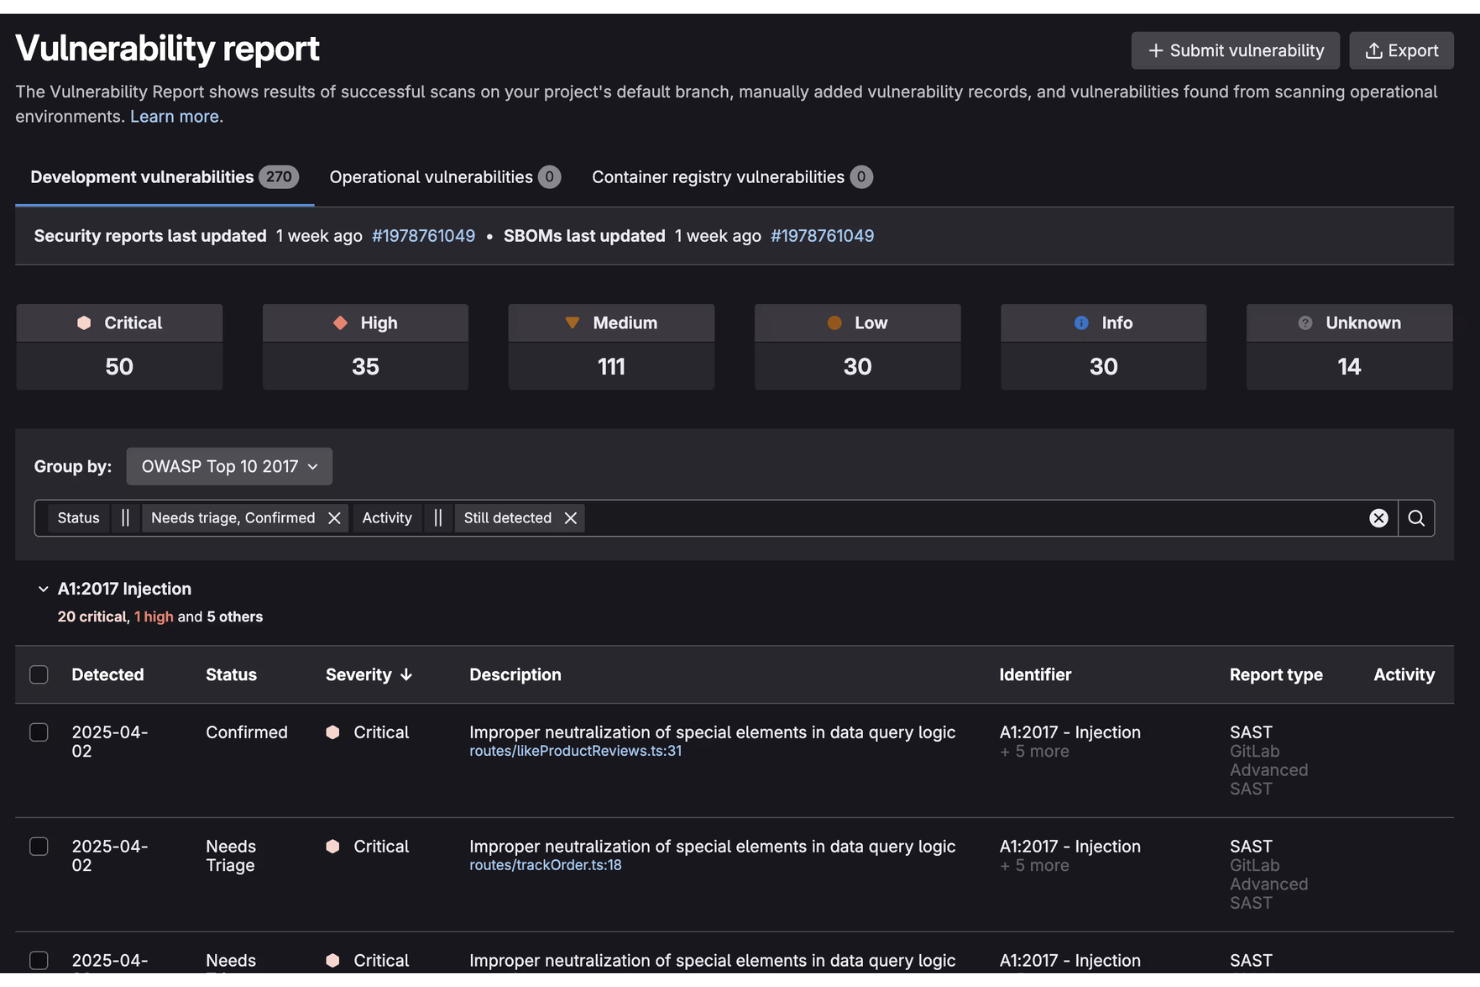1480x987 pixels.
Task: Click the High severity diamond icon
Action: coord(338,322)
